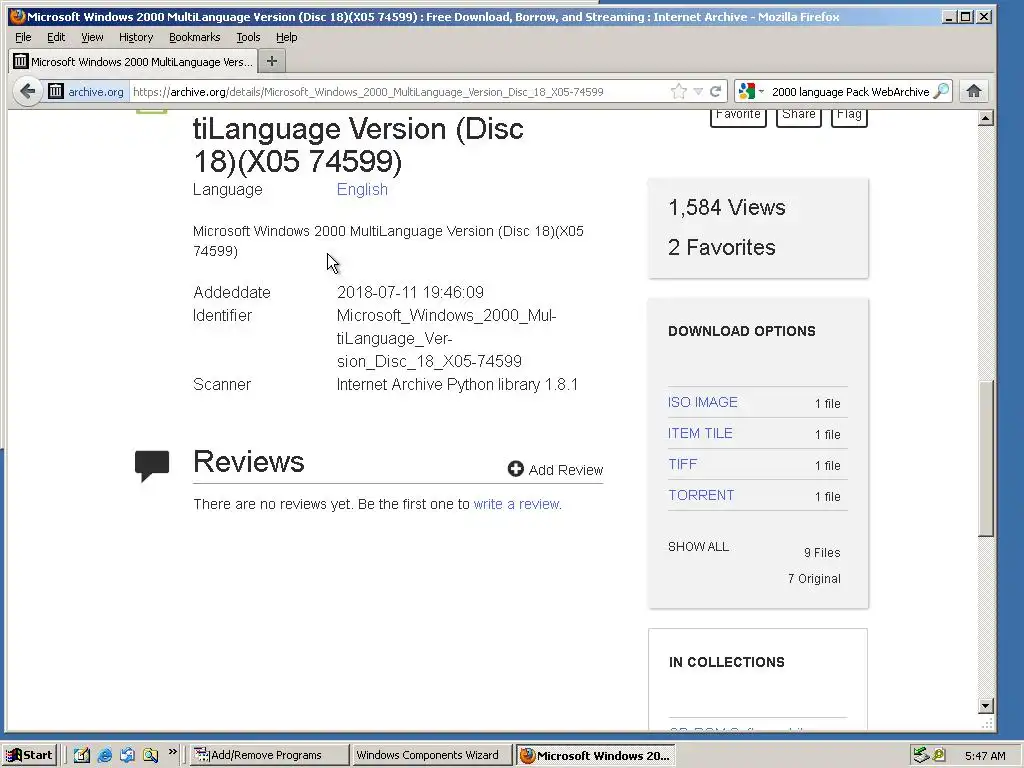Click the Internet Archive Python library 1.8.1 text
This screenshot has height=768, width=1024.
click(457, 385)
